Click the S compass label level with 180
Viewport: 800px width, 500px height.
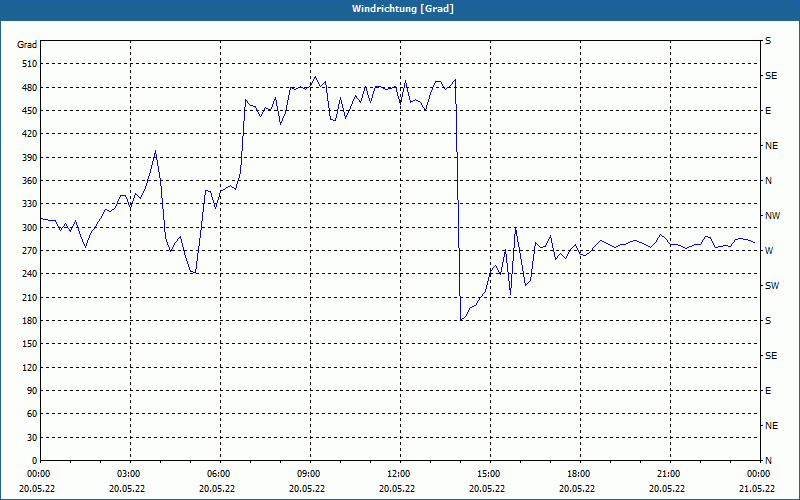click(x=768, y=321)
